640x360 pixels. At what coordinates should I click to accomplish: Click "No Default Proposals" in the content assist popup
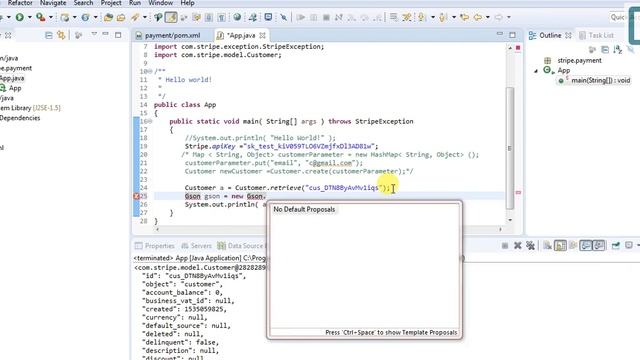tap(304, 209)
